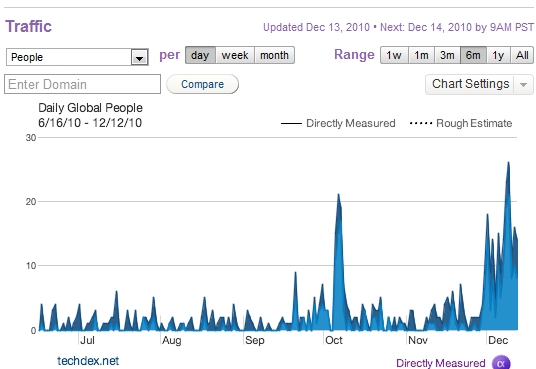The image size is (536, 369).
Task: Click the Rough Estimate legend entry
Action: pyautogui.click(x=461, y=123)
